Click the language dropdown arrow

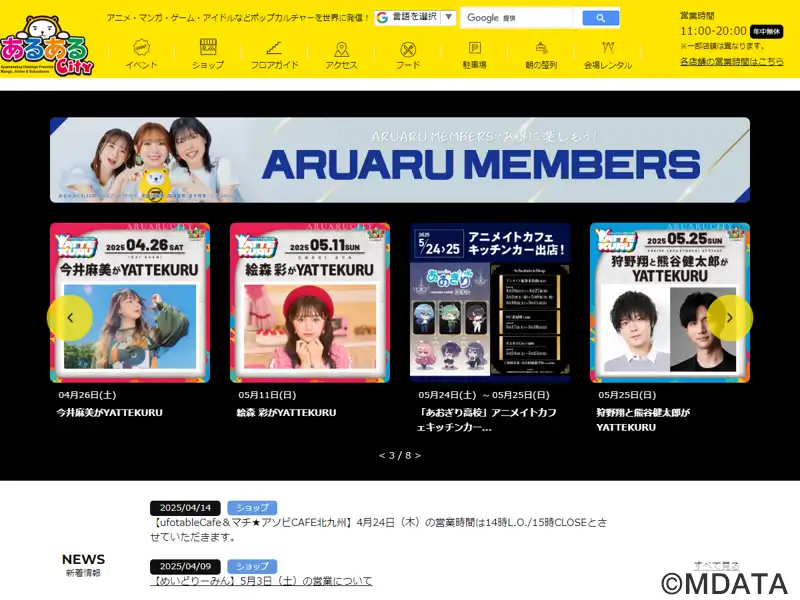(x=448, y=17)
